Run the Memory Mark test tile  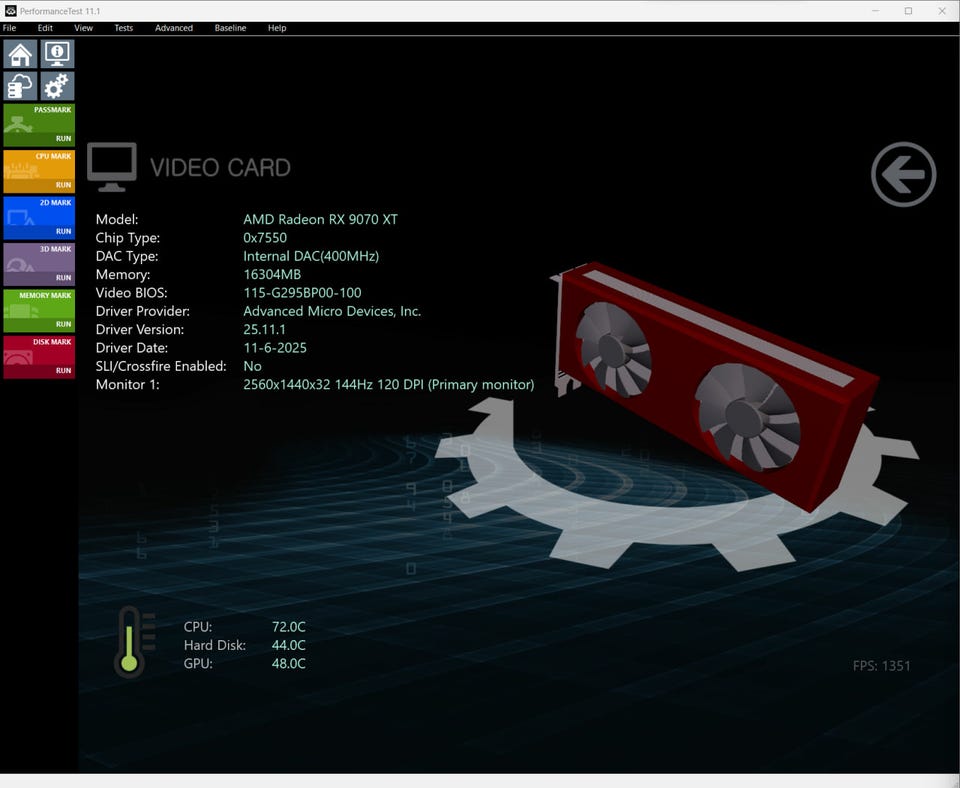click(x=39, y=310)
